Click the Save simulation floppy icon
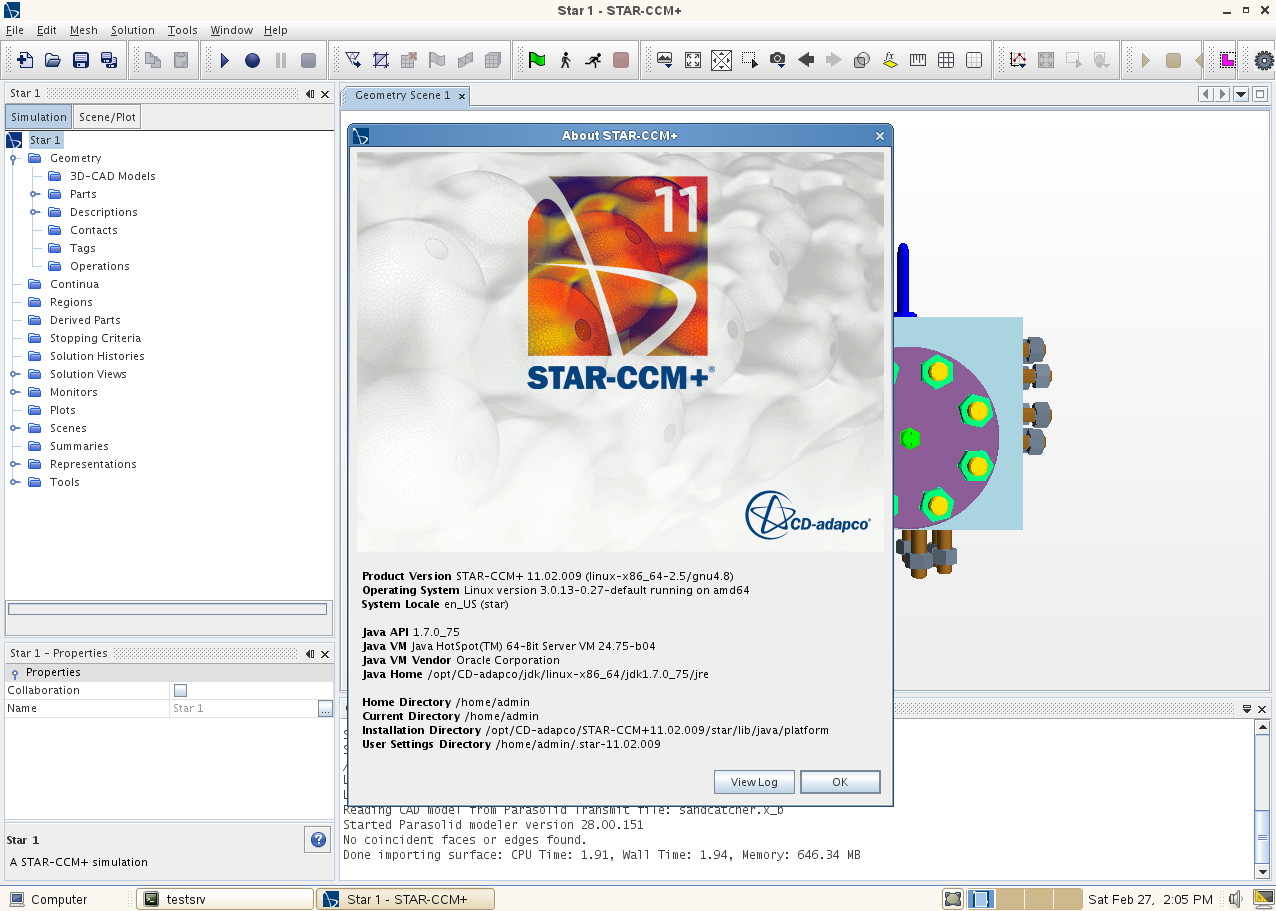The width and height of the screenshot is (1276, 911). [x=81, y=60]
